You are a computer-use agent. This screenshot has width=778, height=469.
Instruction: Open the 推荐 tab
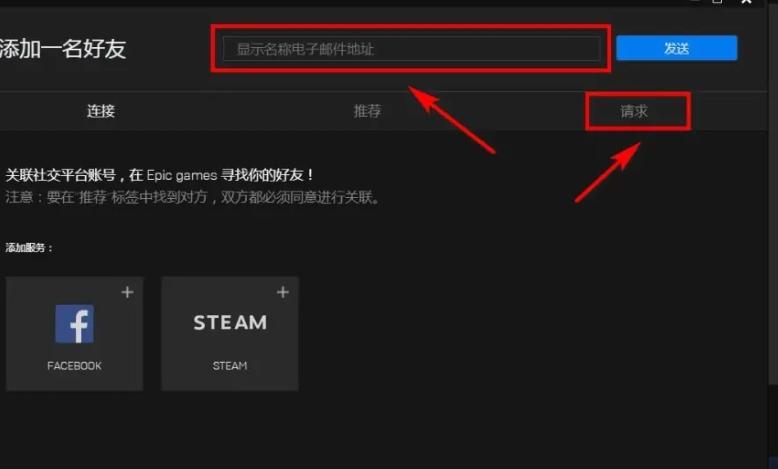pyautogui.click(x=367, y=111)
